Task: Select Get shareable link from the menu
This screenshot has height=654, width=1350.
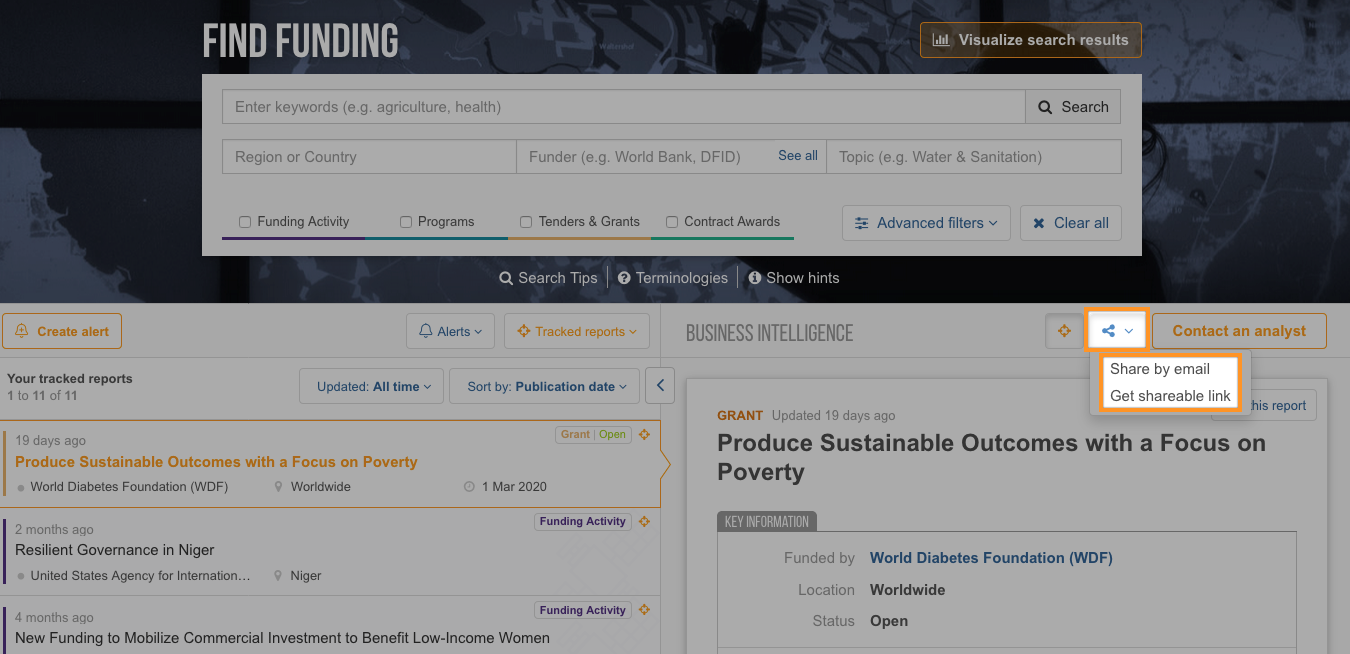Action: tap(1170, 396)
